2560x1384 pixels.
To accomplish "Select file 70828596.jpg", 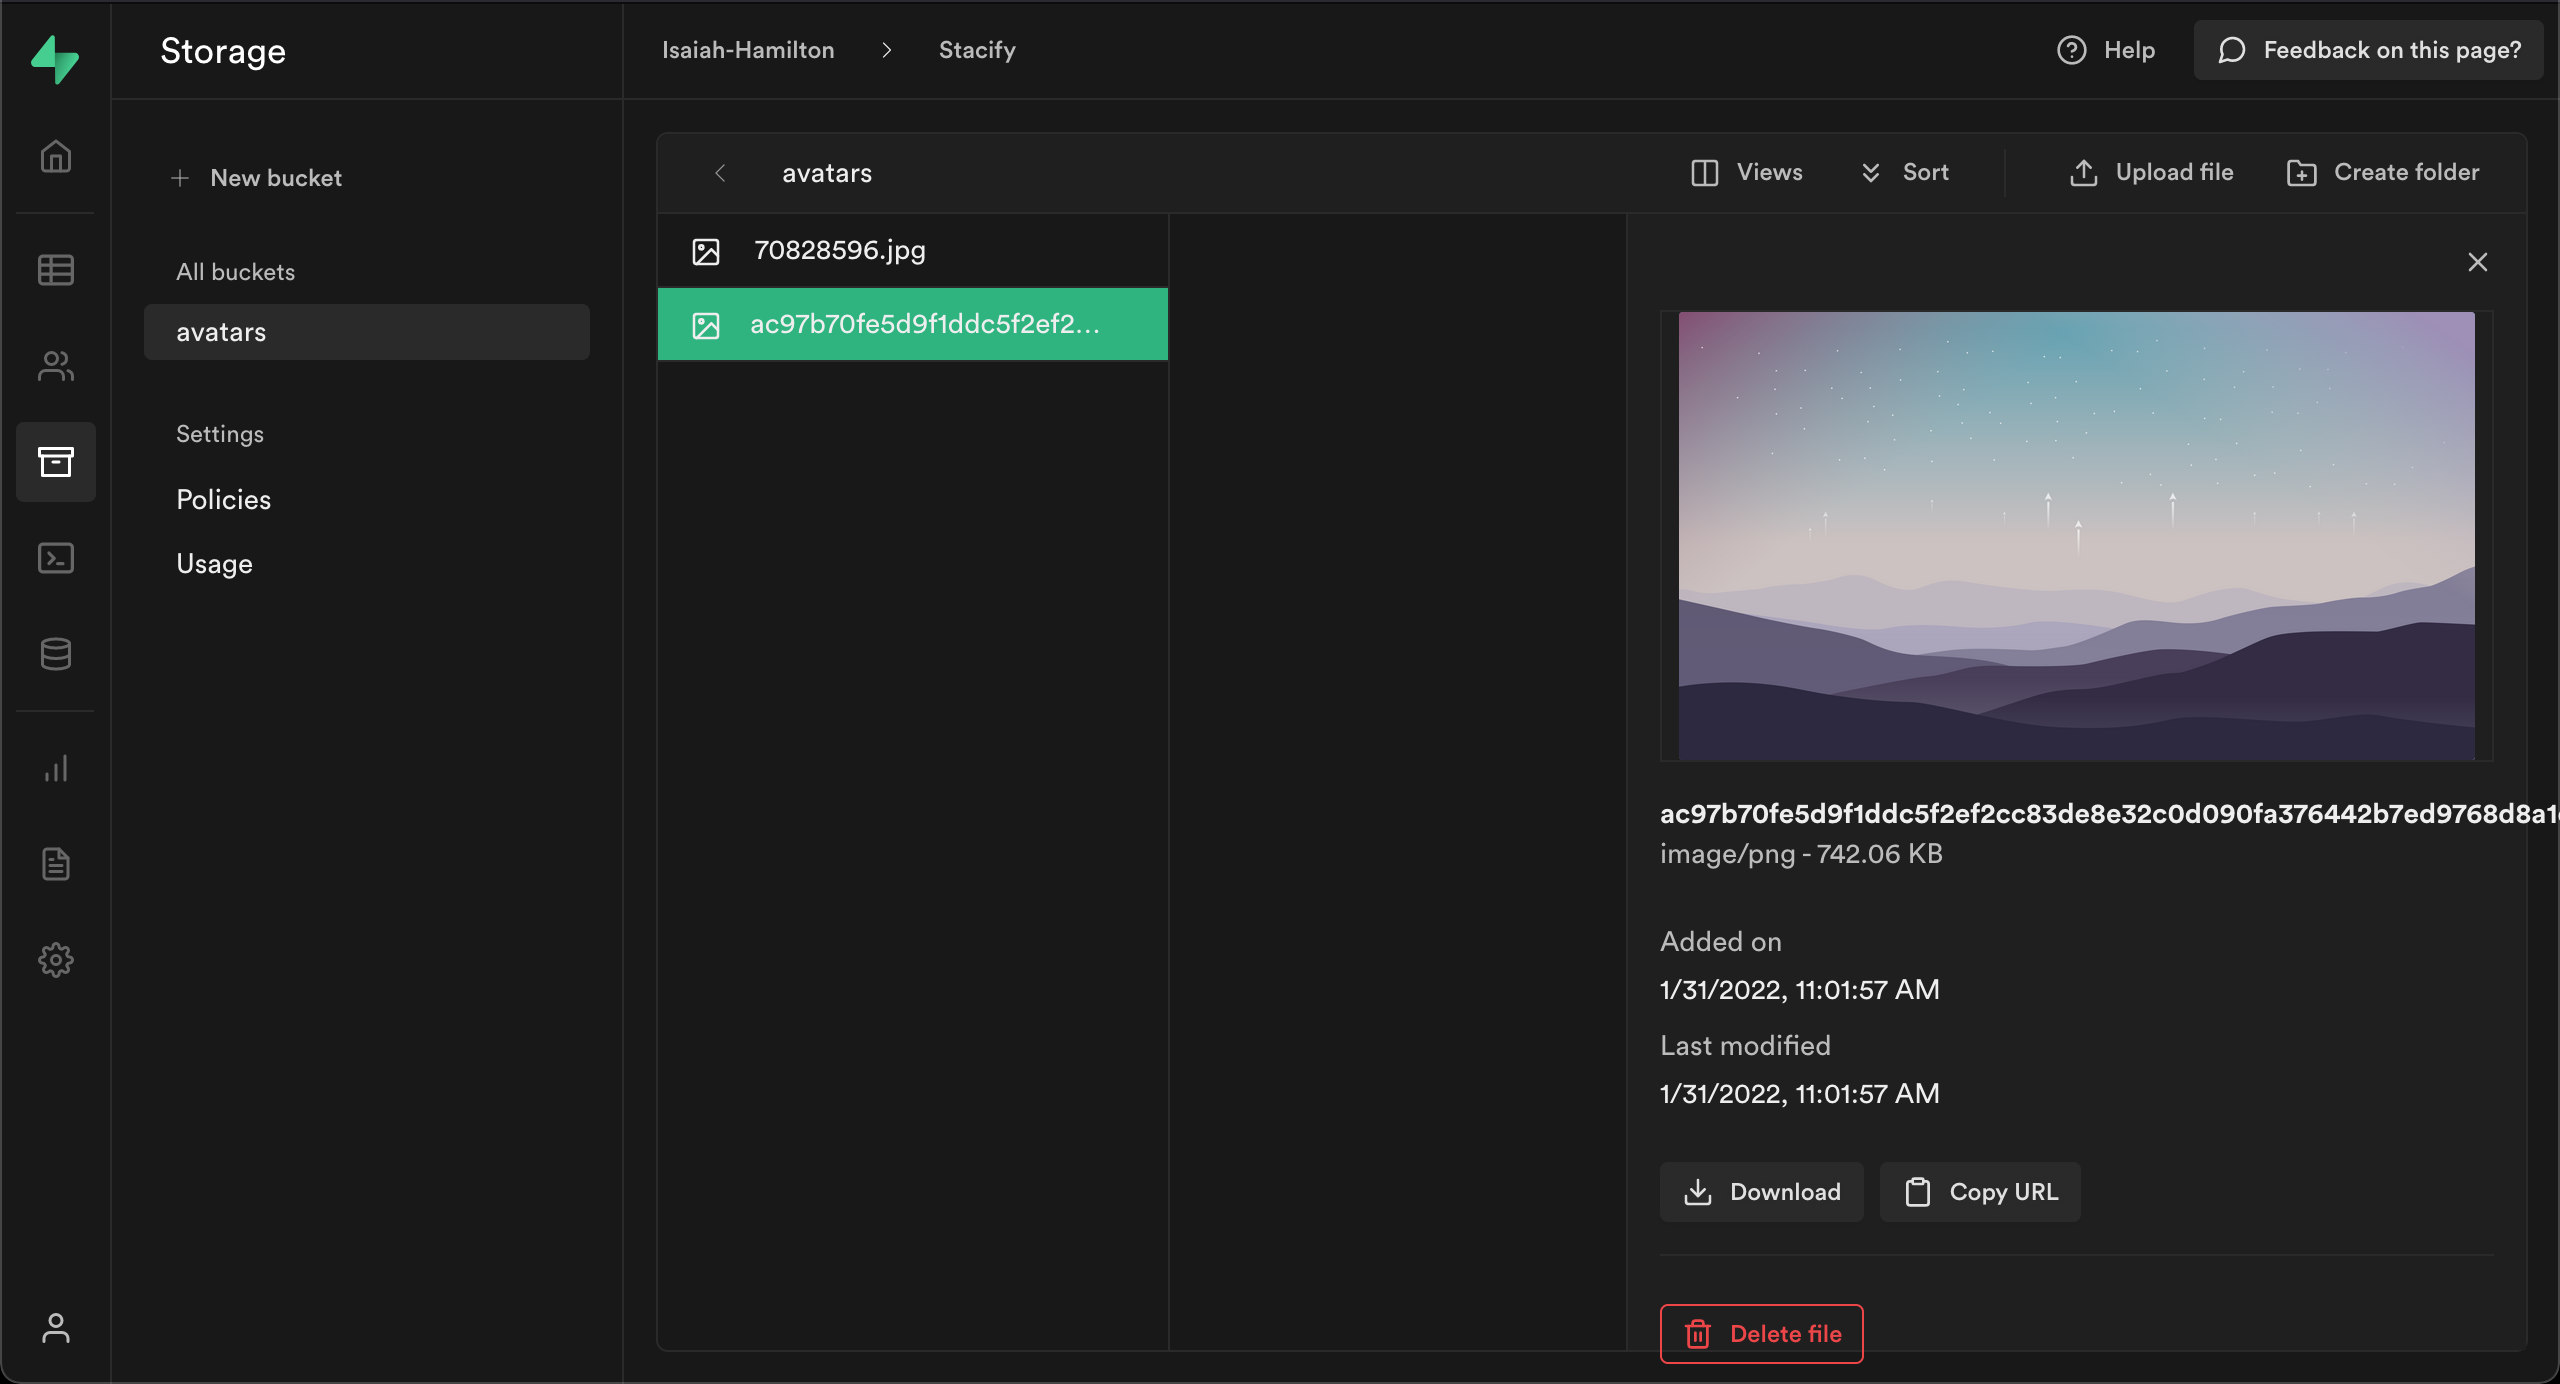I will pos(913,250).
